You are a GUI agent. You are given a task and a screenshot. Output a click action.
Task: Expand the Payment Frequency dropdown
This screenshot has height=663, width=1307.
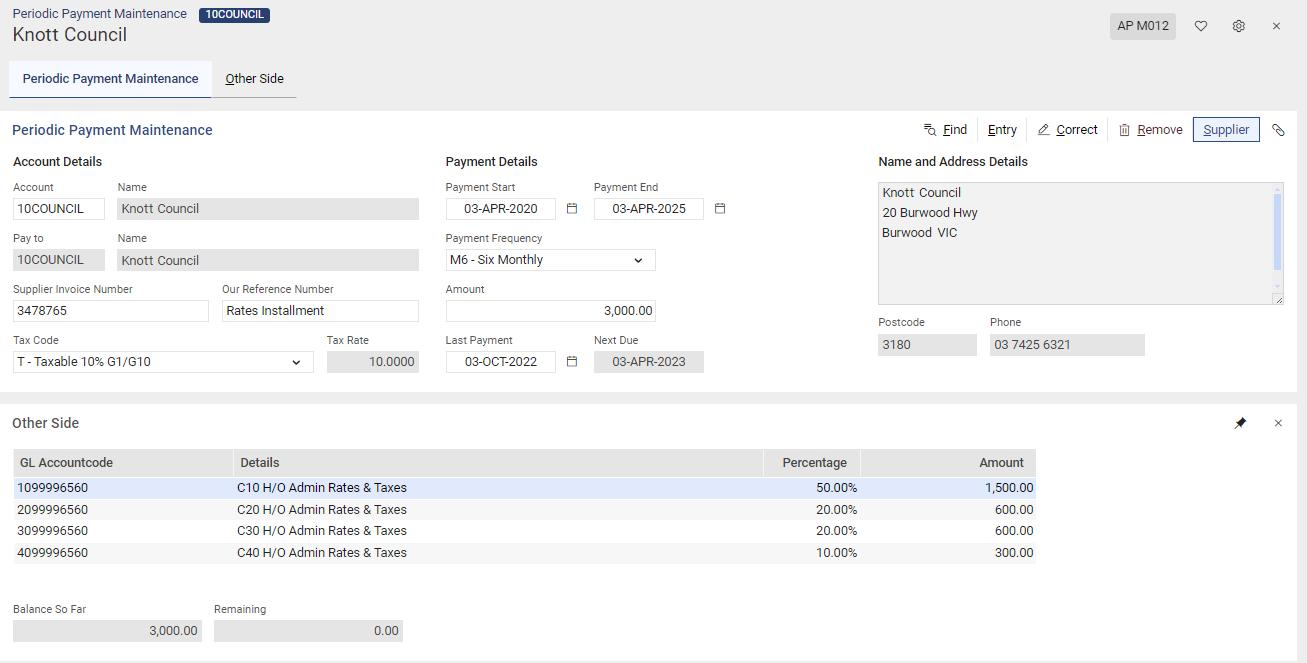click(x=638, y=260)
